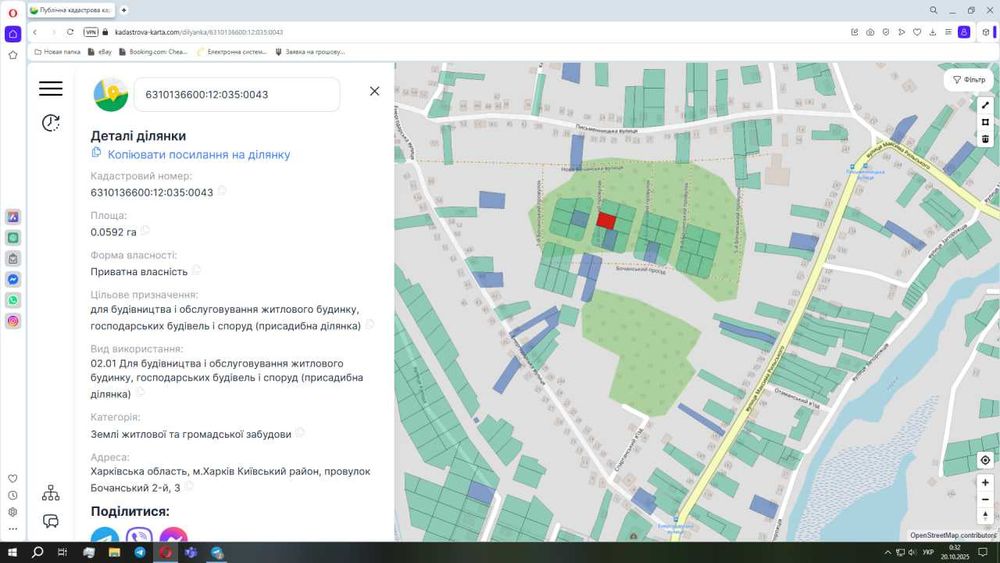1000x563 pixels.
Task: Zoom in on the map
Action: (985, 482)
